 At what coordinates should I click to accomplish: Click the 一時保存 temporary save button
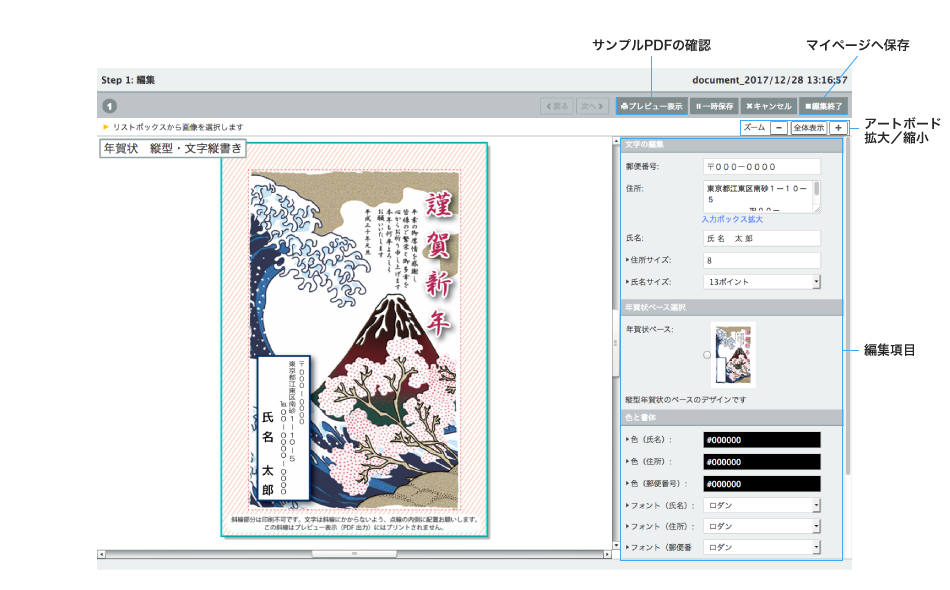715,106
